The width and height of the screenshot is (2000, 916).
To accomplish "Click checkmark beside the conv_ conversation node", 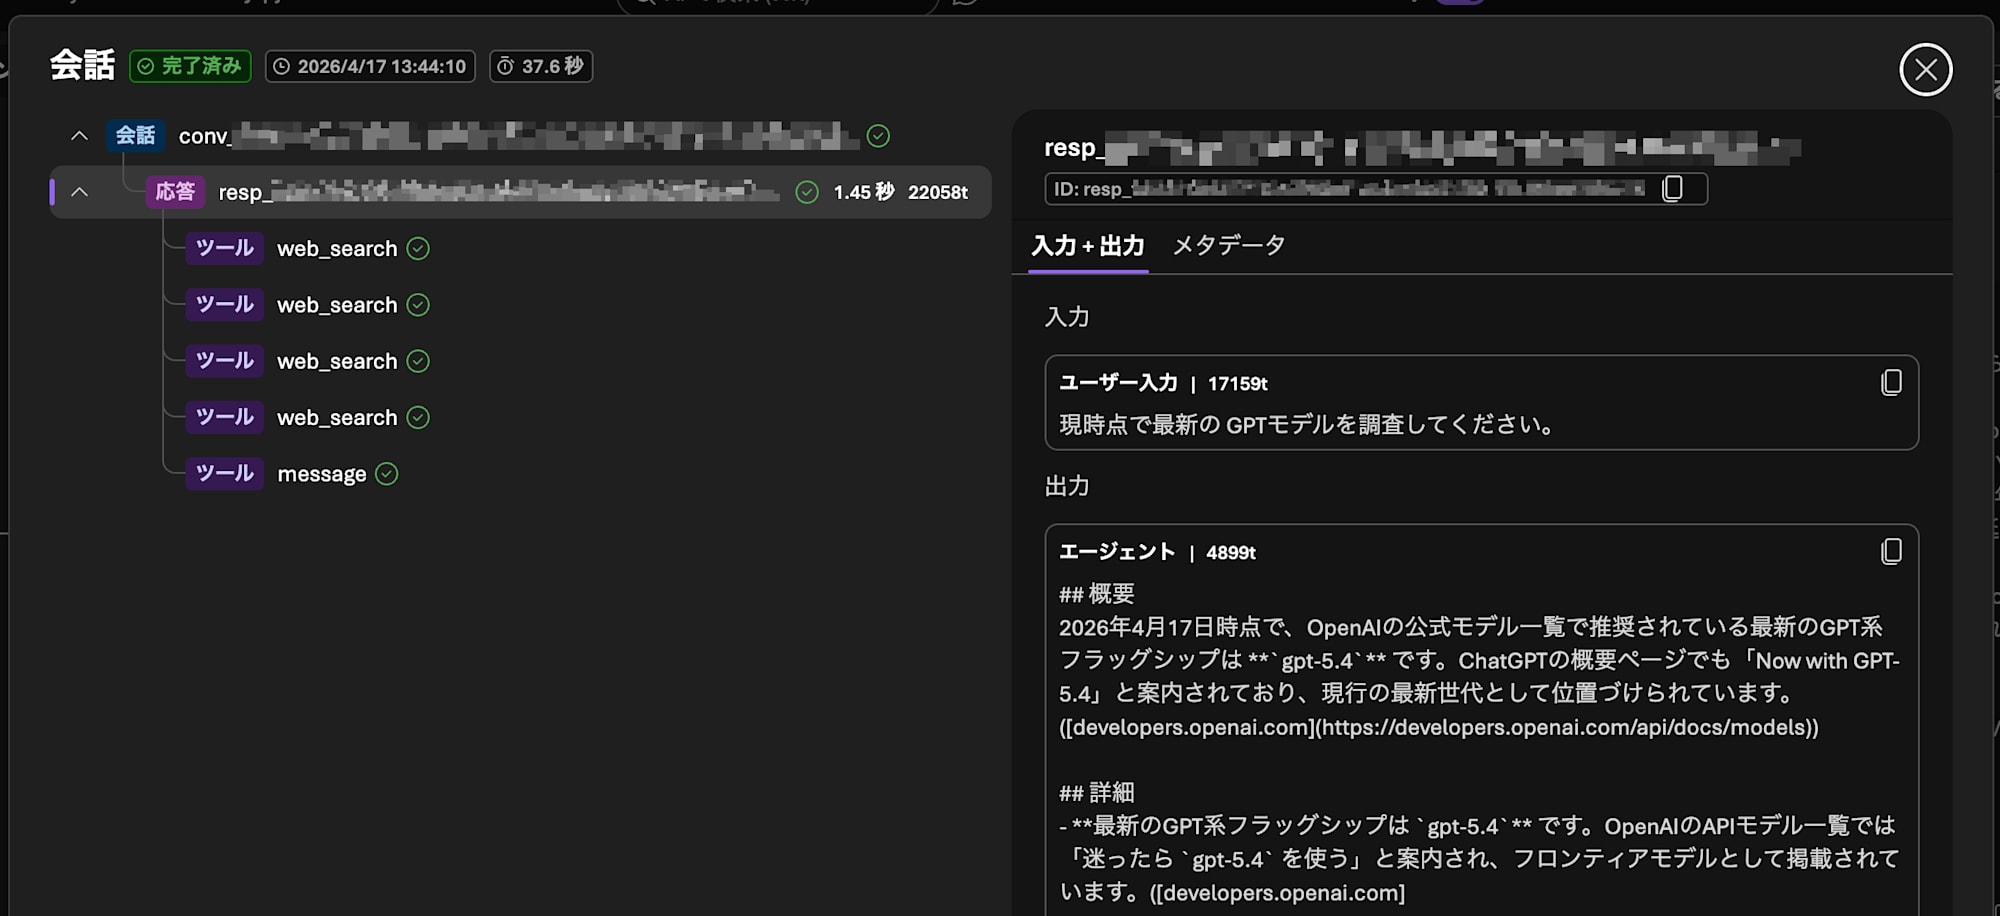I will point(879,135).
